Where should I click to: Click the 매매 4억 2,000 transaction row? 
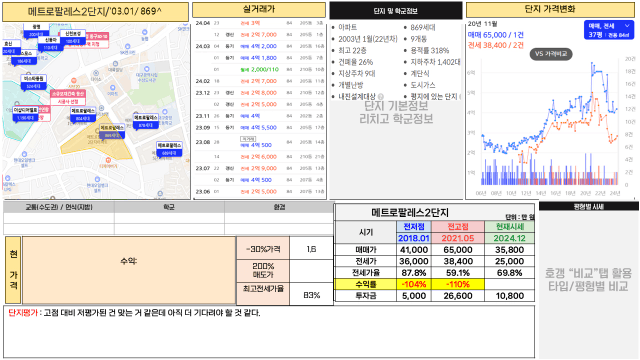pyautogui.click(x=260, y=46)
